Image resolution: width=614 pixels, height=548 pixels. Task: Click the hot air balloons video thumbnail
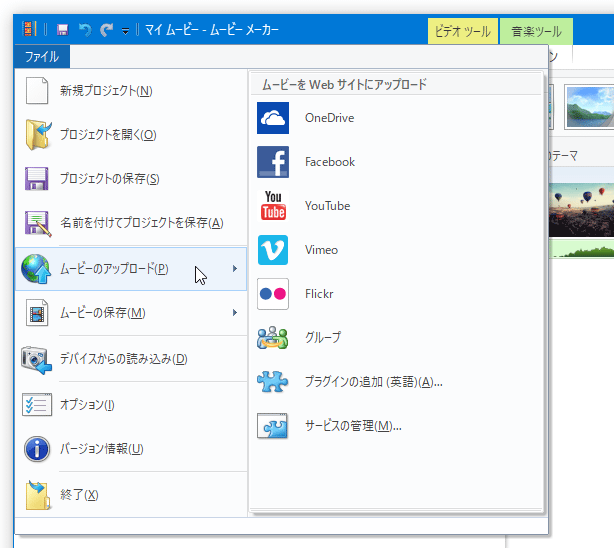[581, 210]
